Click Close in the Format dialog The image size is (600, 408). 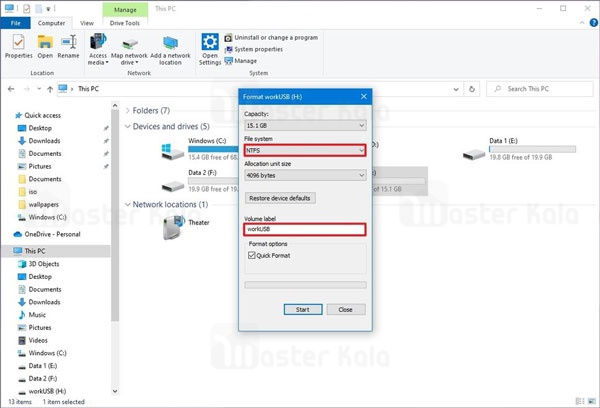pos(346,309)
